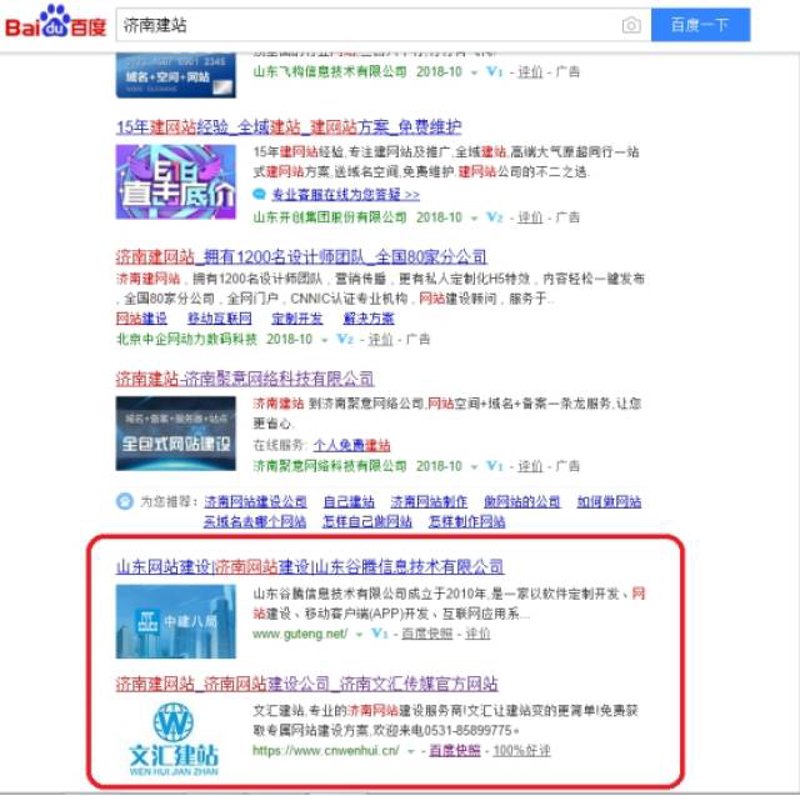Image resolution: width=800 pixels, height=796 pixels.
Task: Expand dropdown arrow after 济南聚意网络科技有限公司
Action: [473, 467]
